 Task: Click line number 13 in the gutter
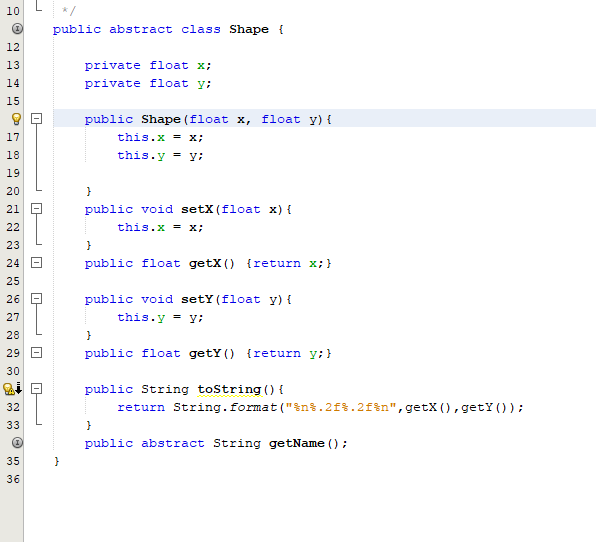click(13, 65)
